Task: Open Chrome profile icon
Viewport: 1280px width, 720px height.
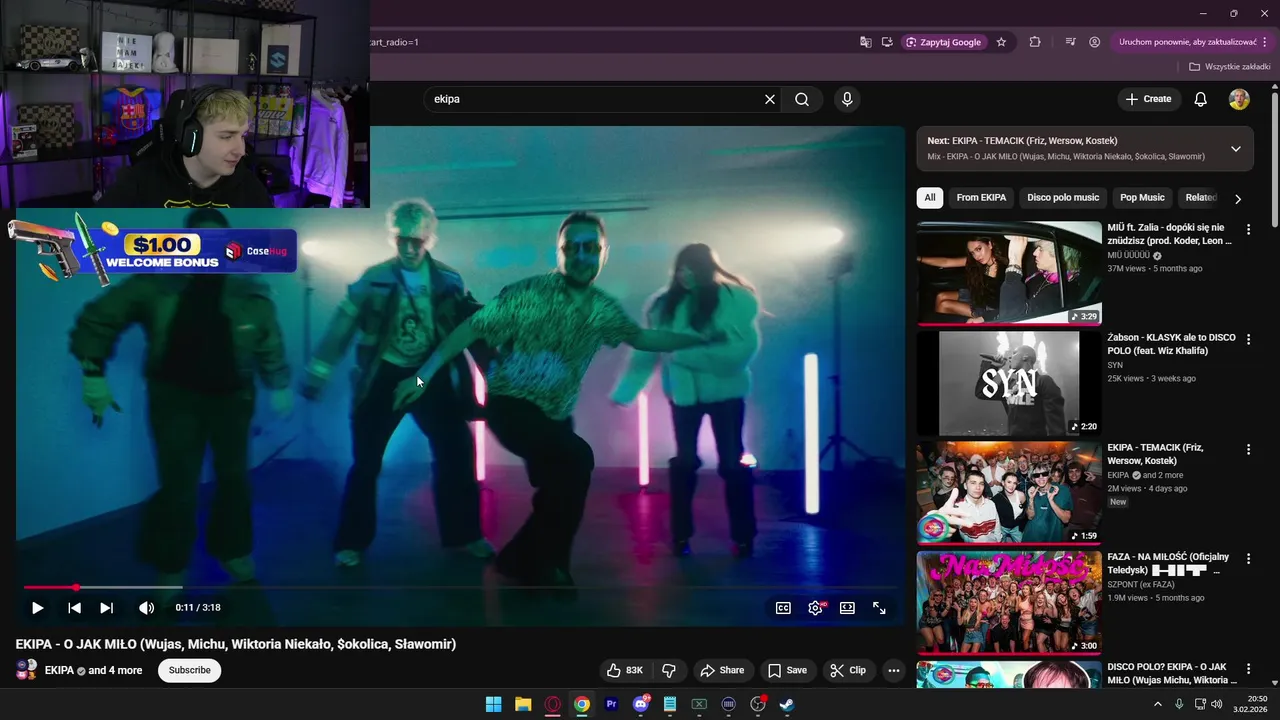Action: [1095, 42]
